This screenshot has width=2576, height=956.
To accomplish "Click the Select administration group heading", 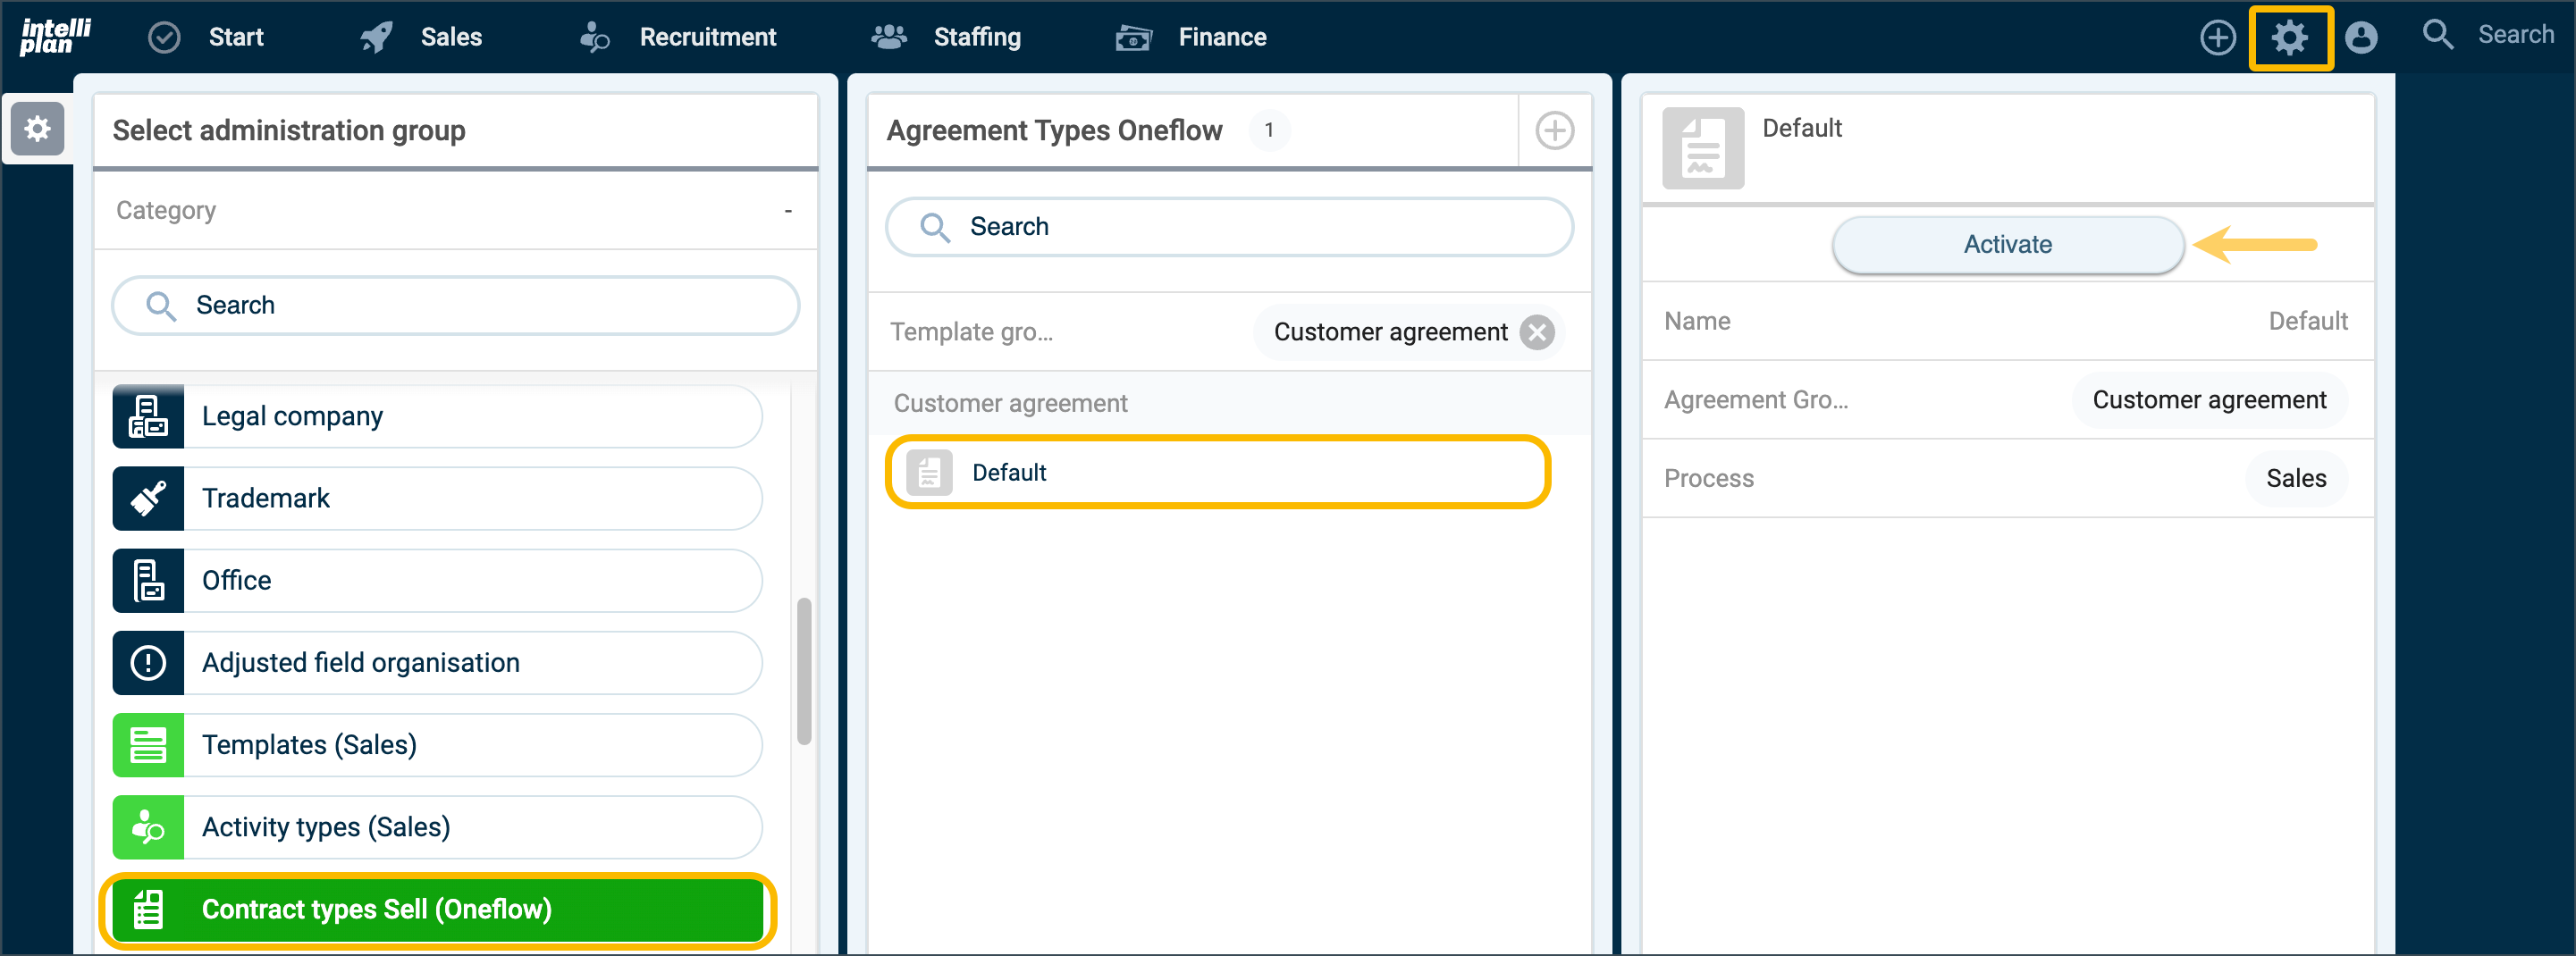I will 289,130.
